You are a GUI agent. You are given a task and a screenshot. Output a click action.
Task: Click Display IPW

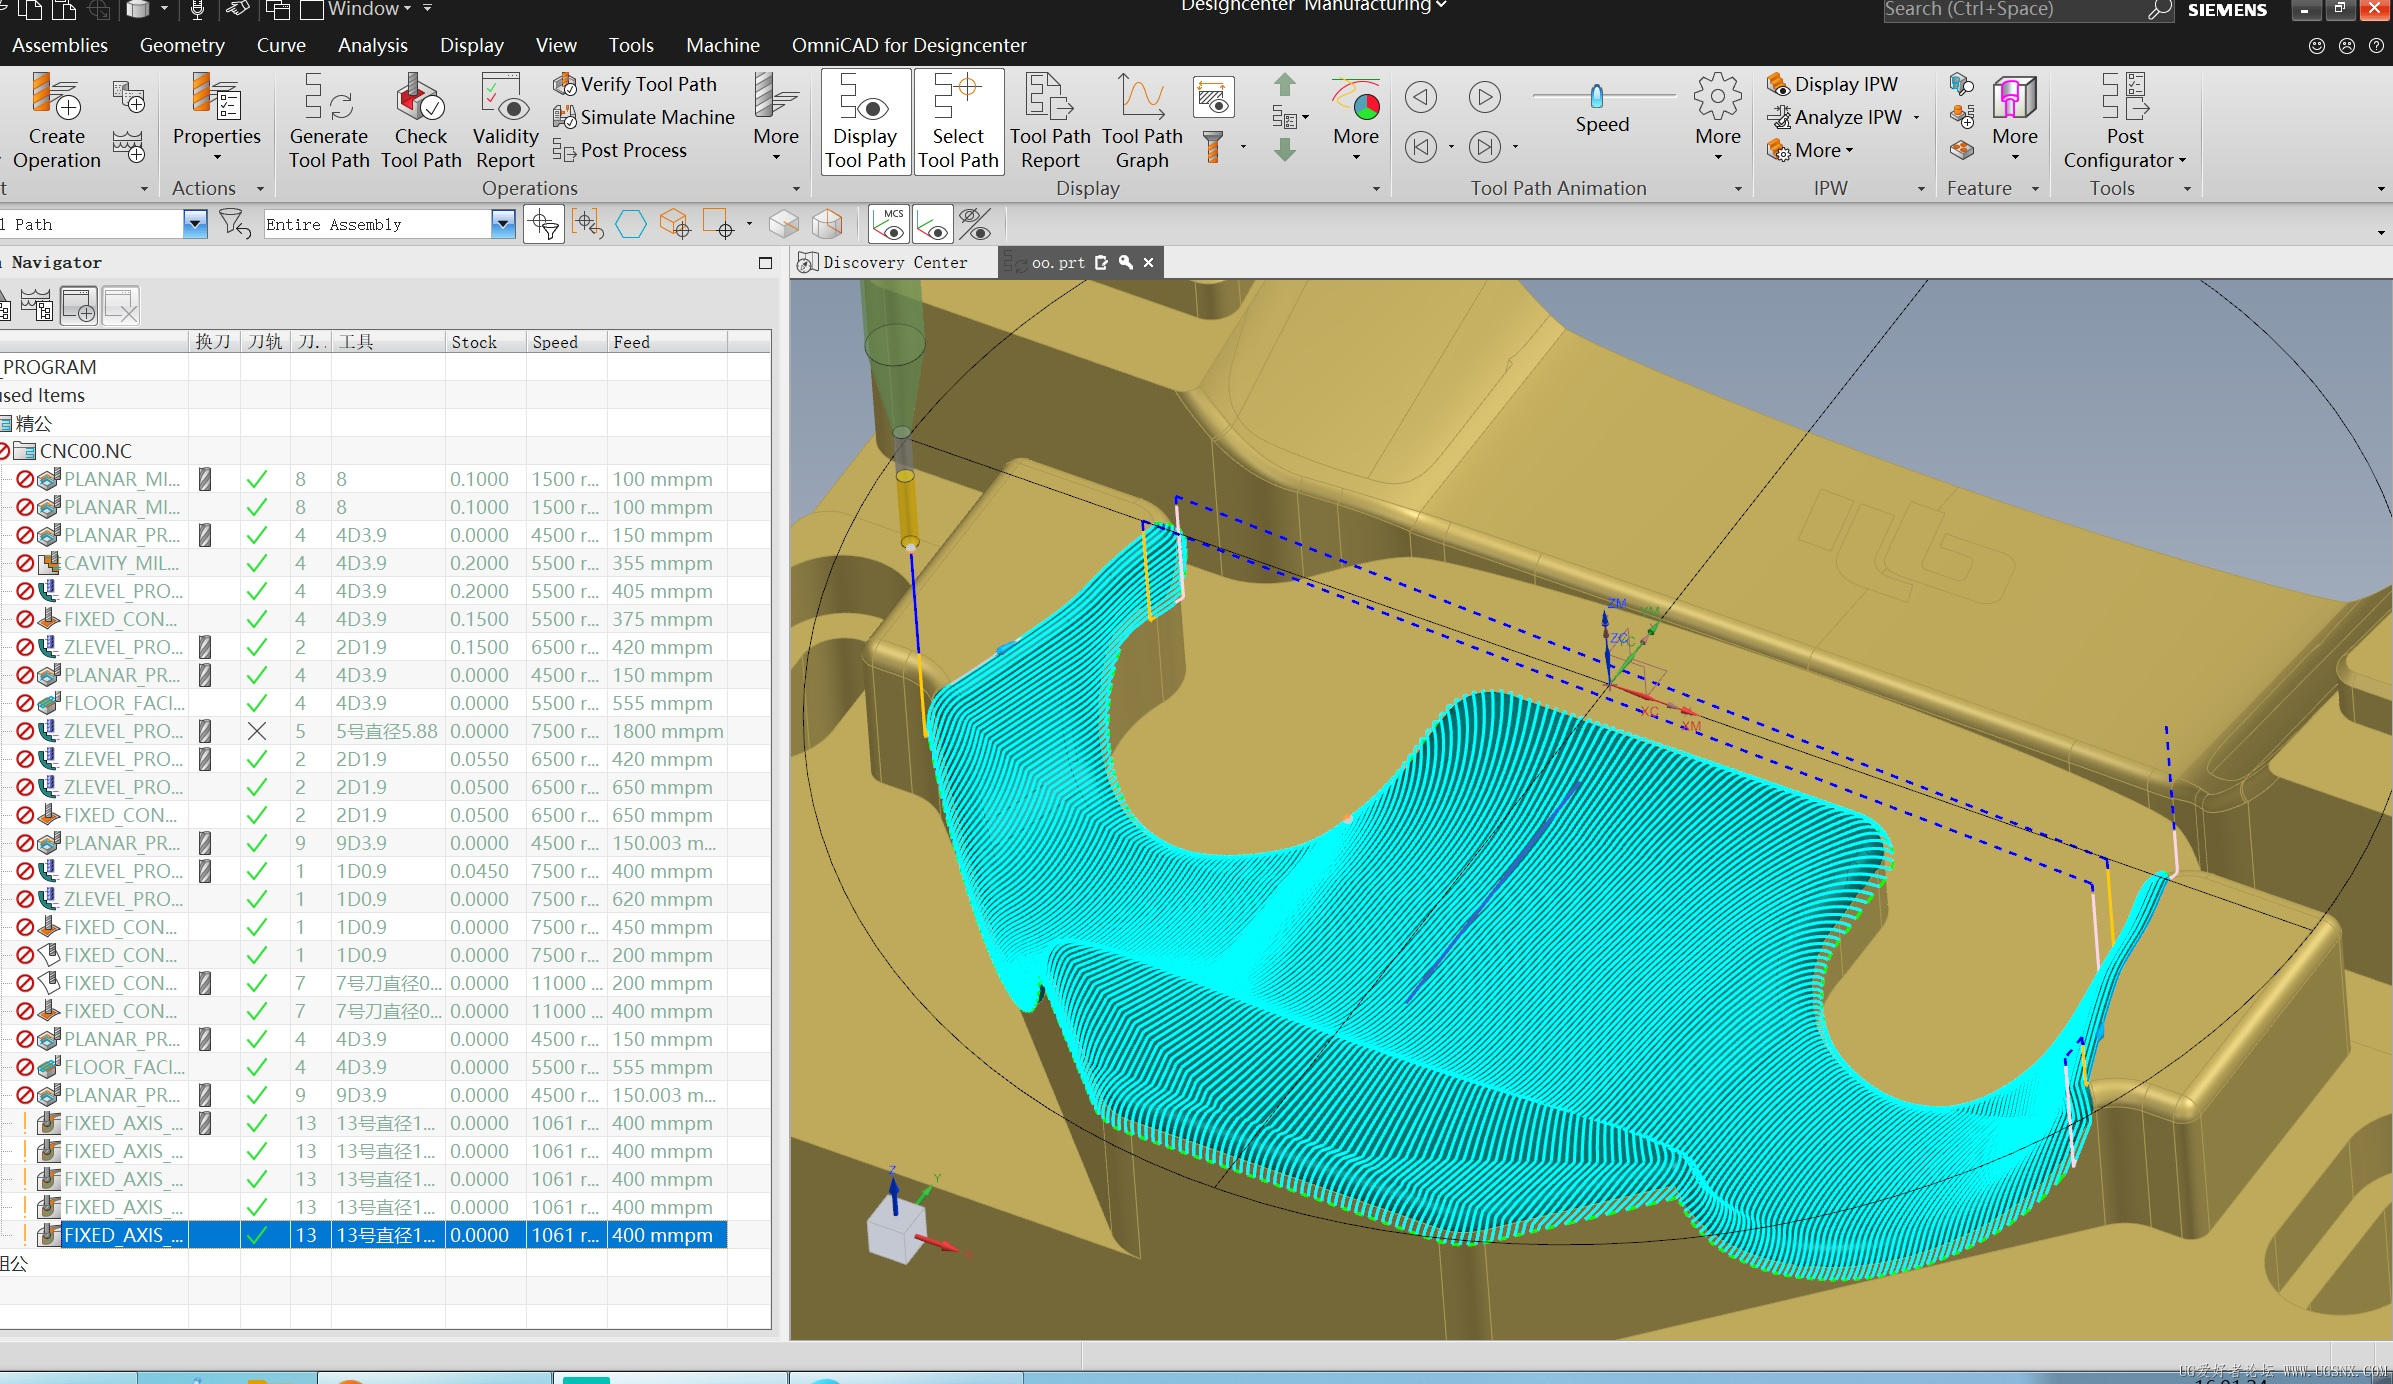[x=1832, y=84]
